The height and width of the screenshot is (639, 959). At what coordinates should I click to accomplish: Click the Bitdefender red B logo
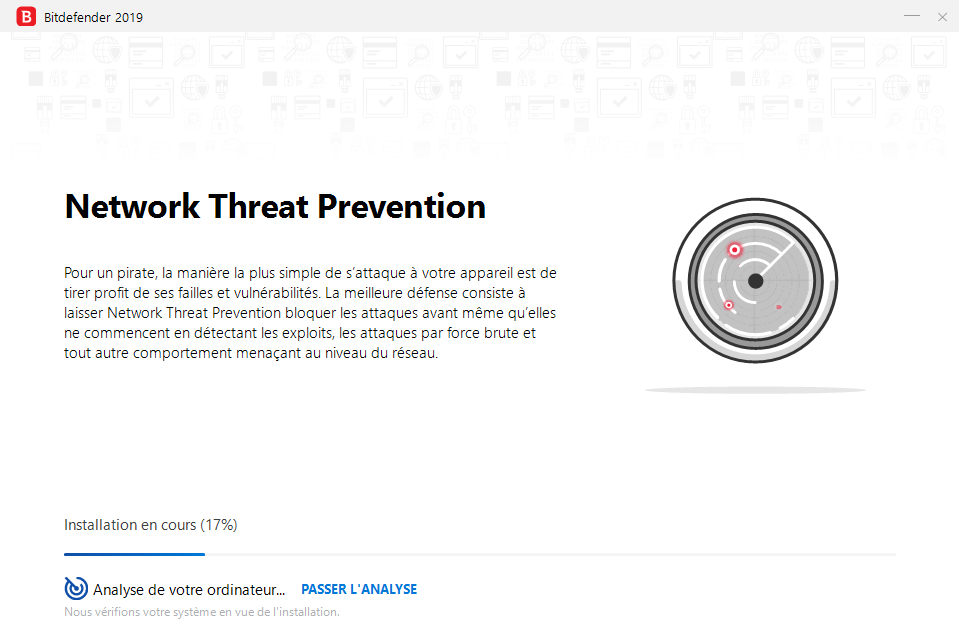(26, 17)
